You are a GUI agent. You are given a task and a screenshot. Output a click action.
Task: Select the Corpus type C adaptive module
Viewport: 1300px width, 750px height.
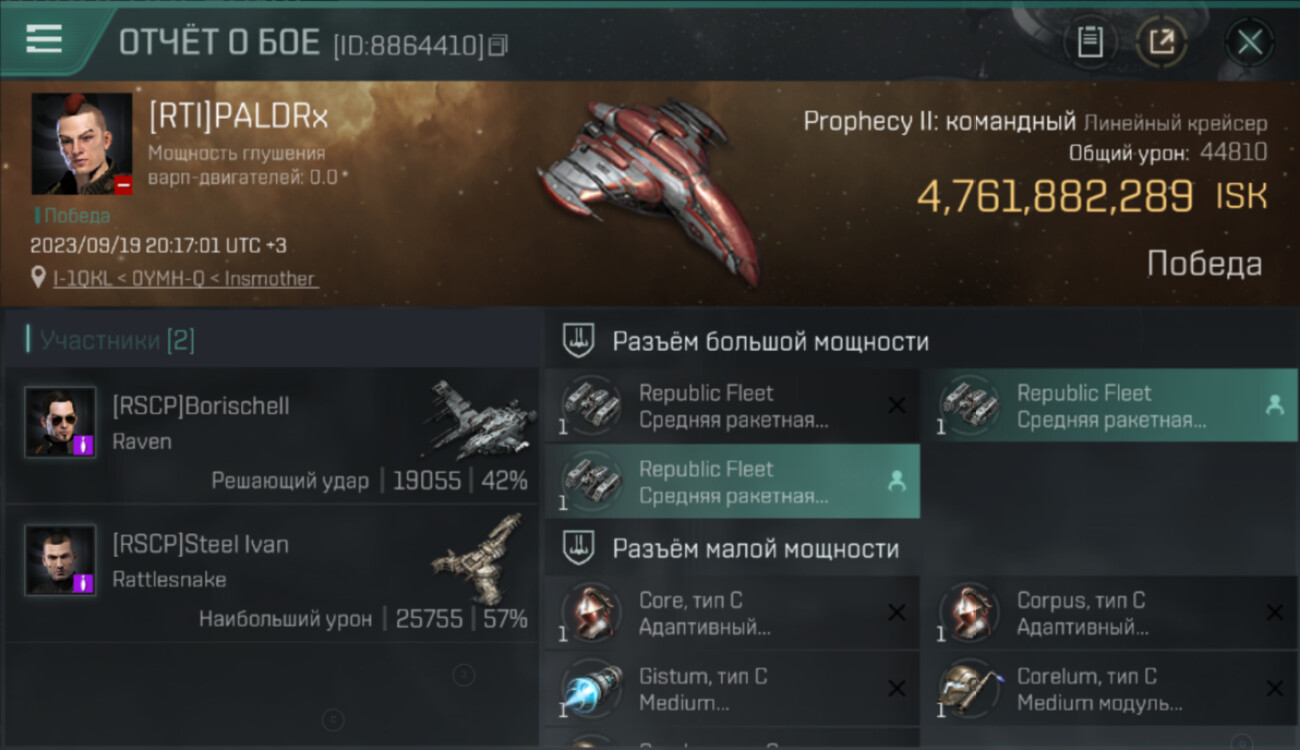[x=1110, y=614]
